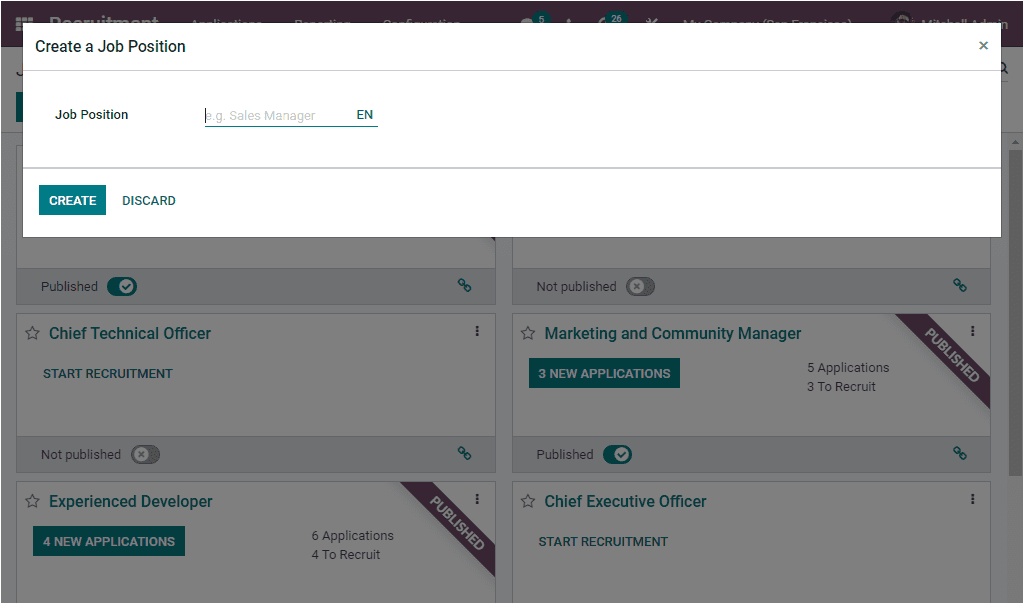Click the notification bell icon

pos(566,22)
